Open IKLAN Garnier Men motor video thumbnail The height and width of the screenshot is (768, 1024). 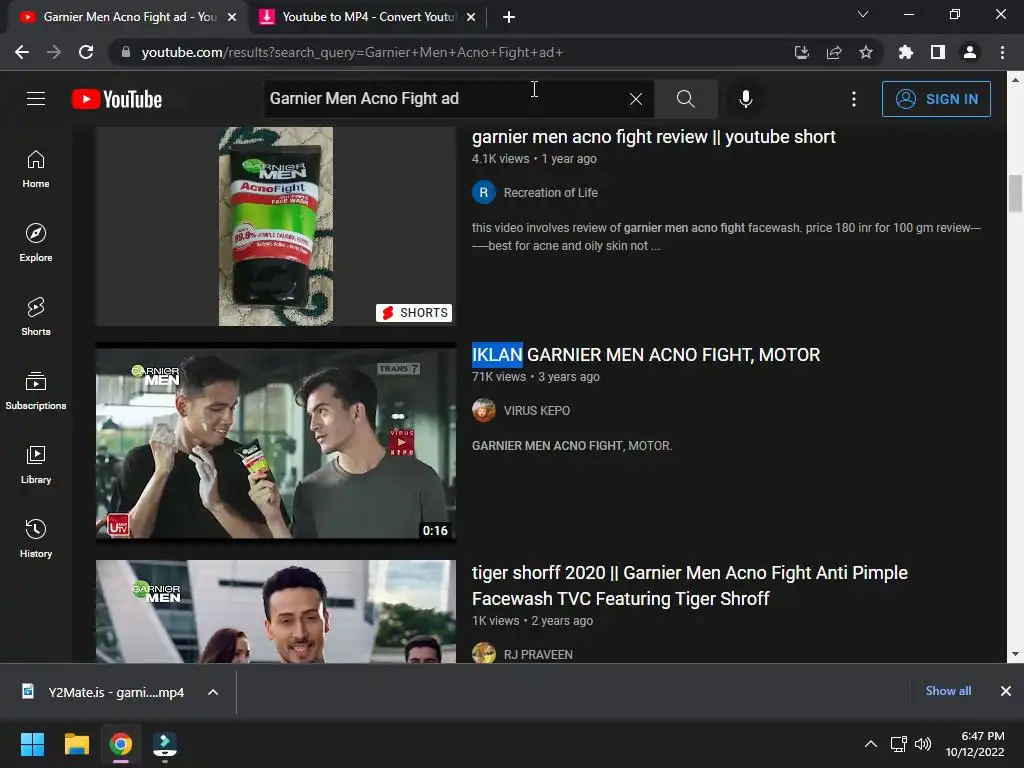(276, 443)
